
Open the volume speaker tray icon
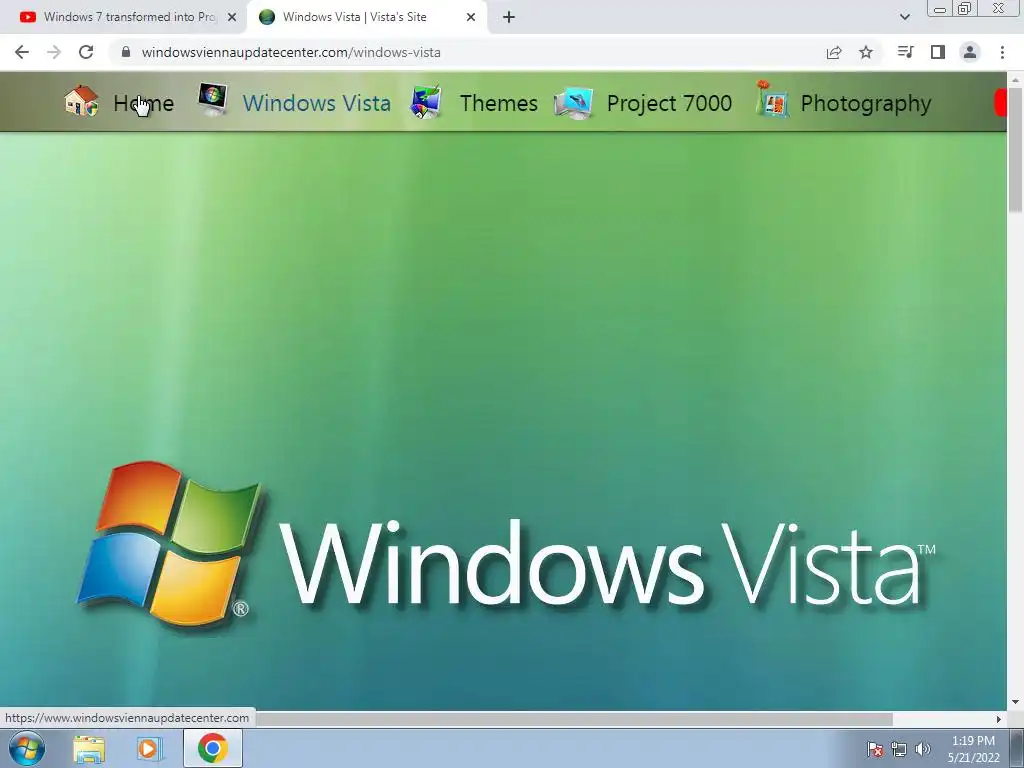(x=923, y=749)
